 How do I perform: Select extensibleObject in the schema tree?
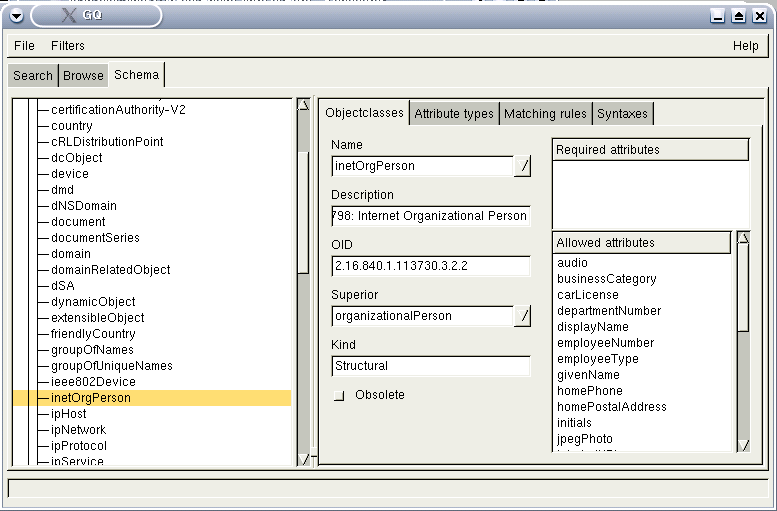(x=97, y=318)
